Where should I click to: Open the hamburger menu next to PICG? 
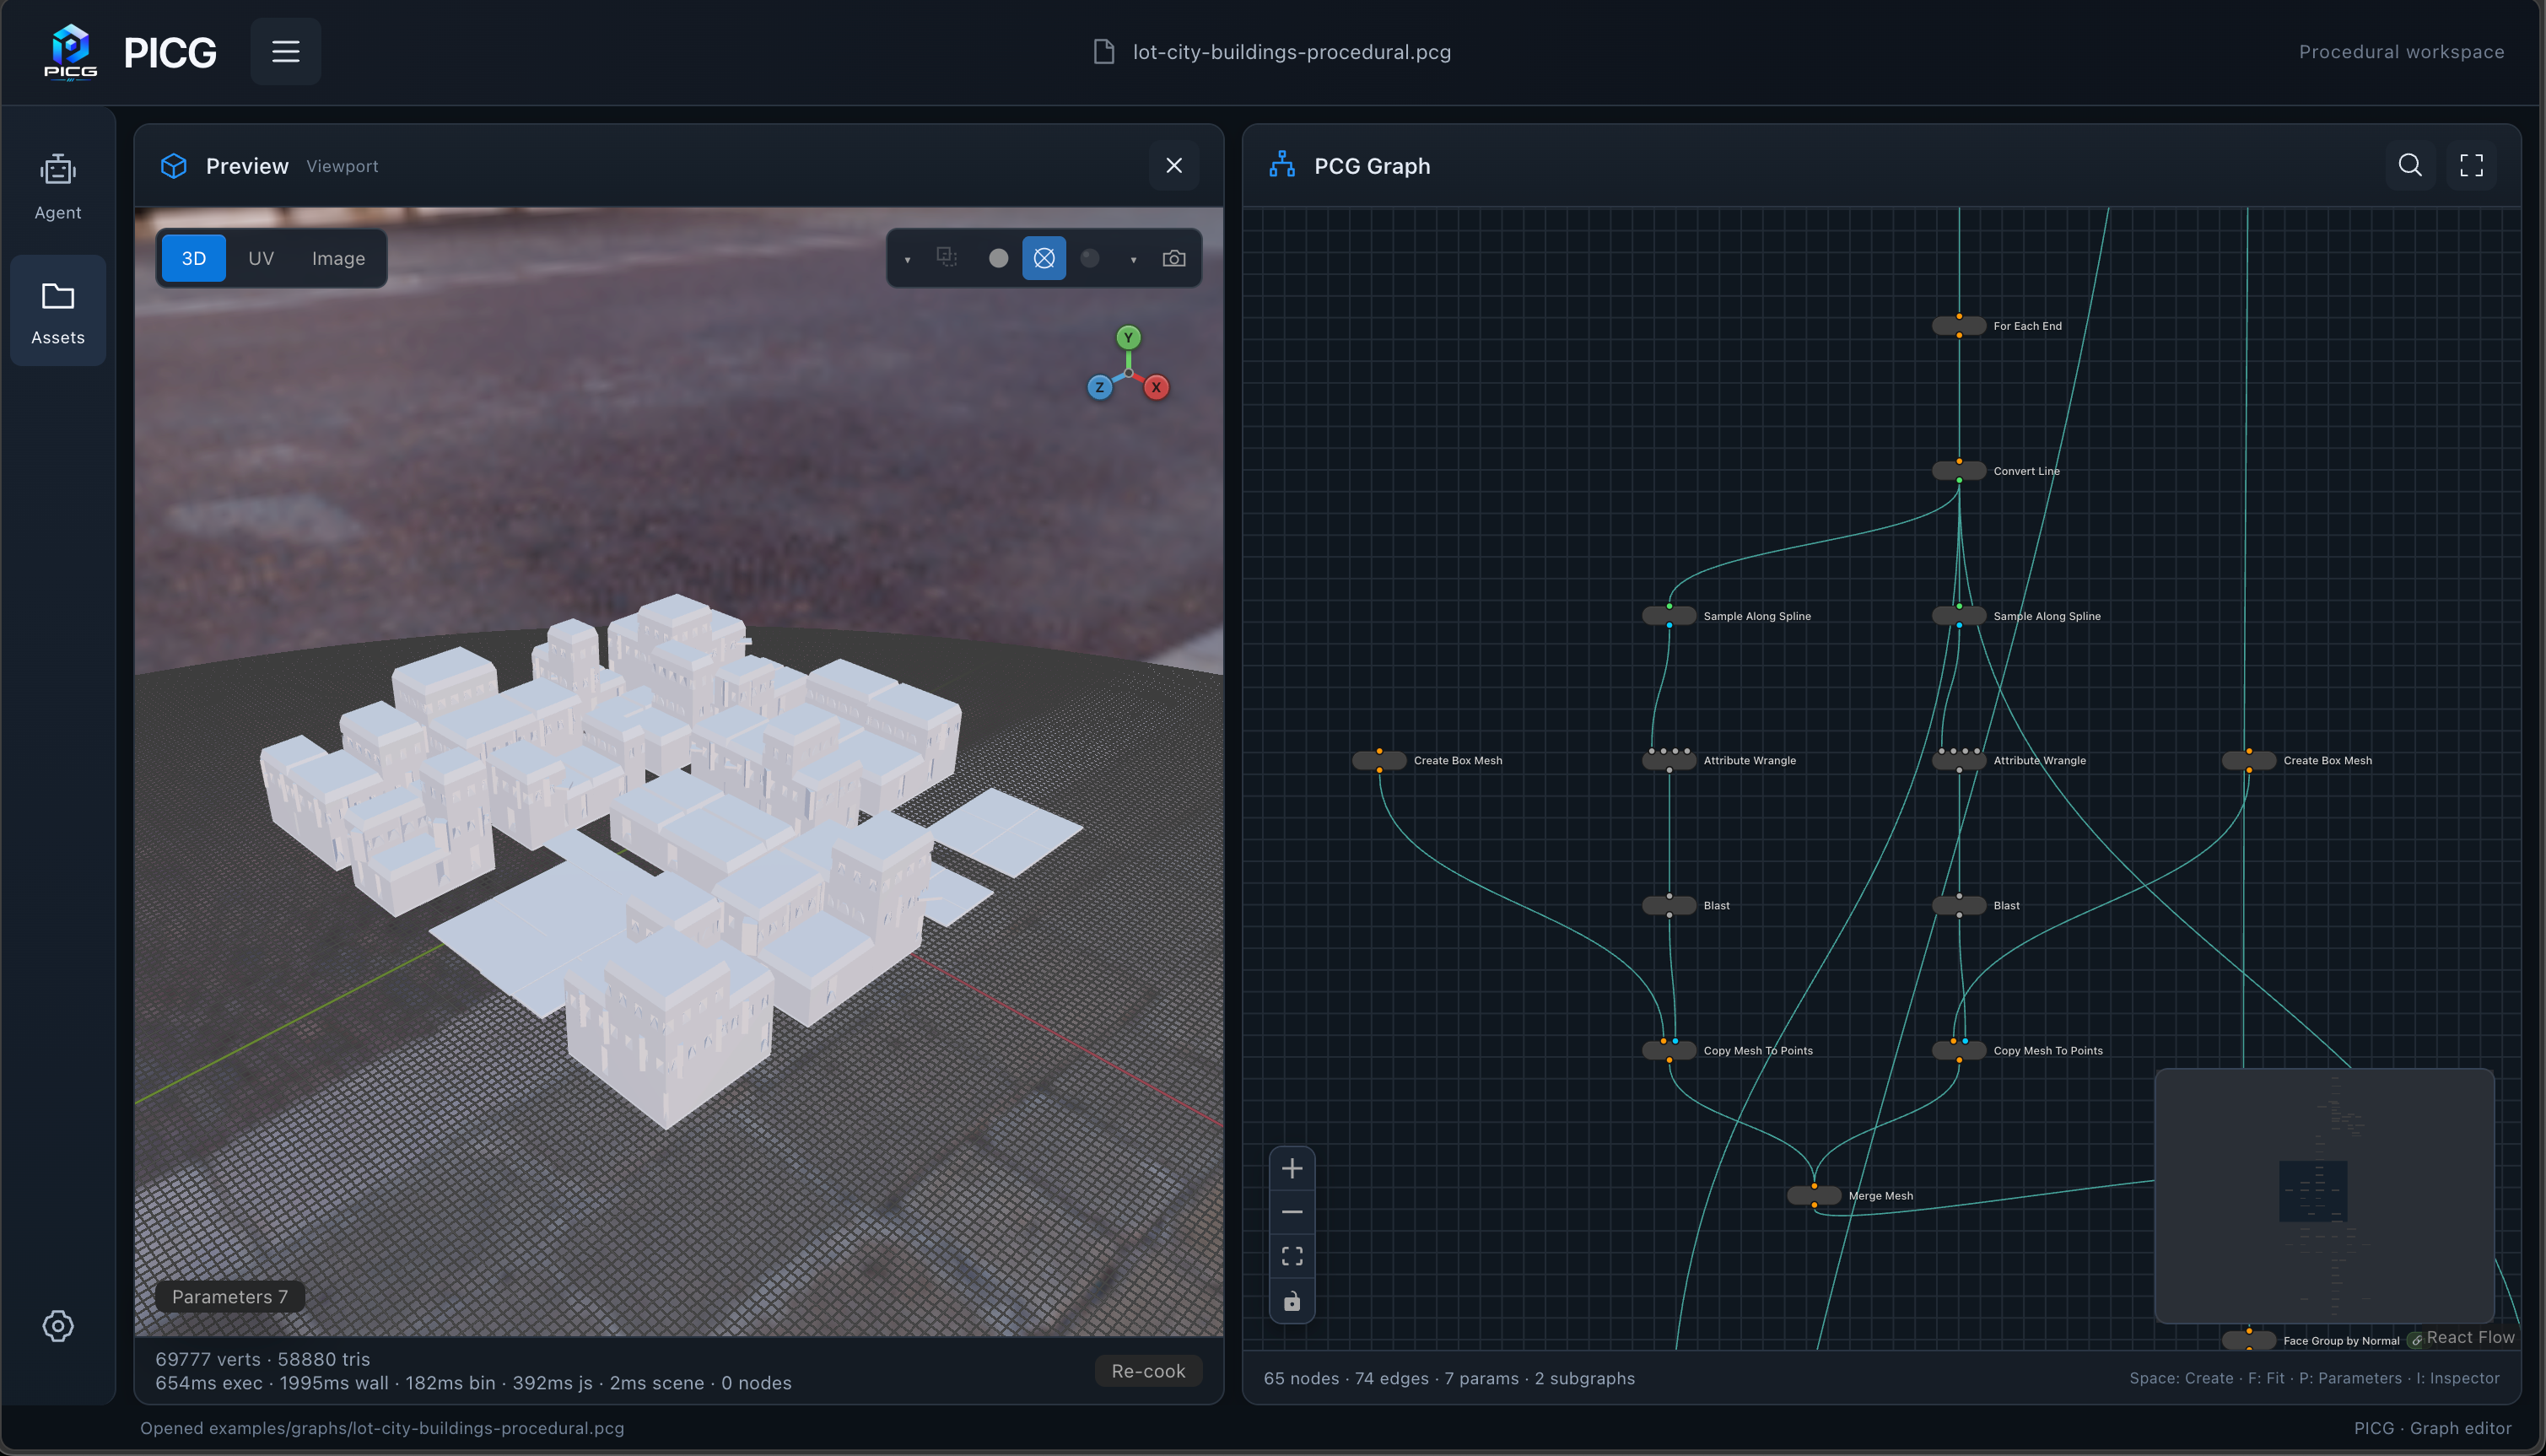[x=286, y=51]
